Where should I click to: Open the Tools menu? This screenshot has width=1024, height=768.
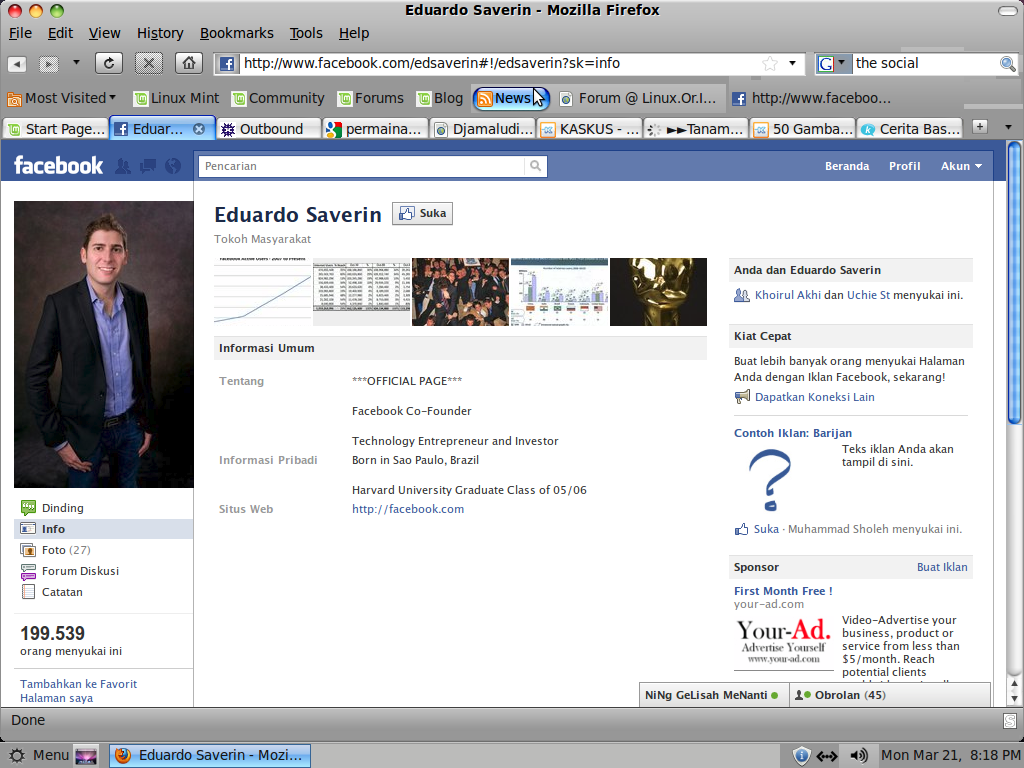[306, 33]
